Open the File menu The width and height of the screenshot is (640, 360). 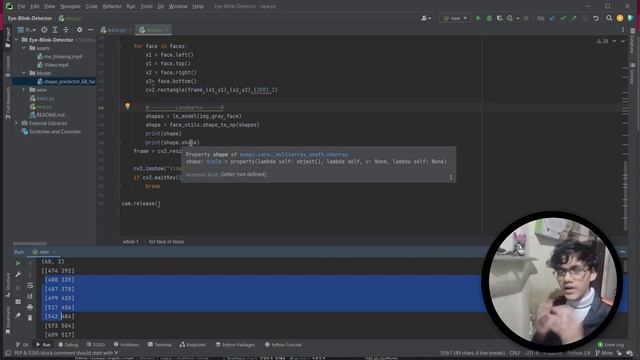click(x=21, y=7)
